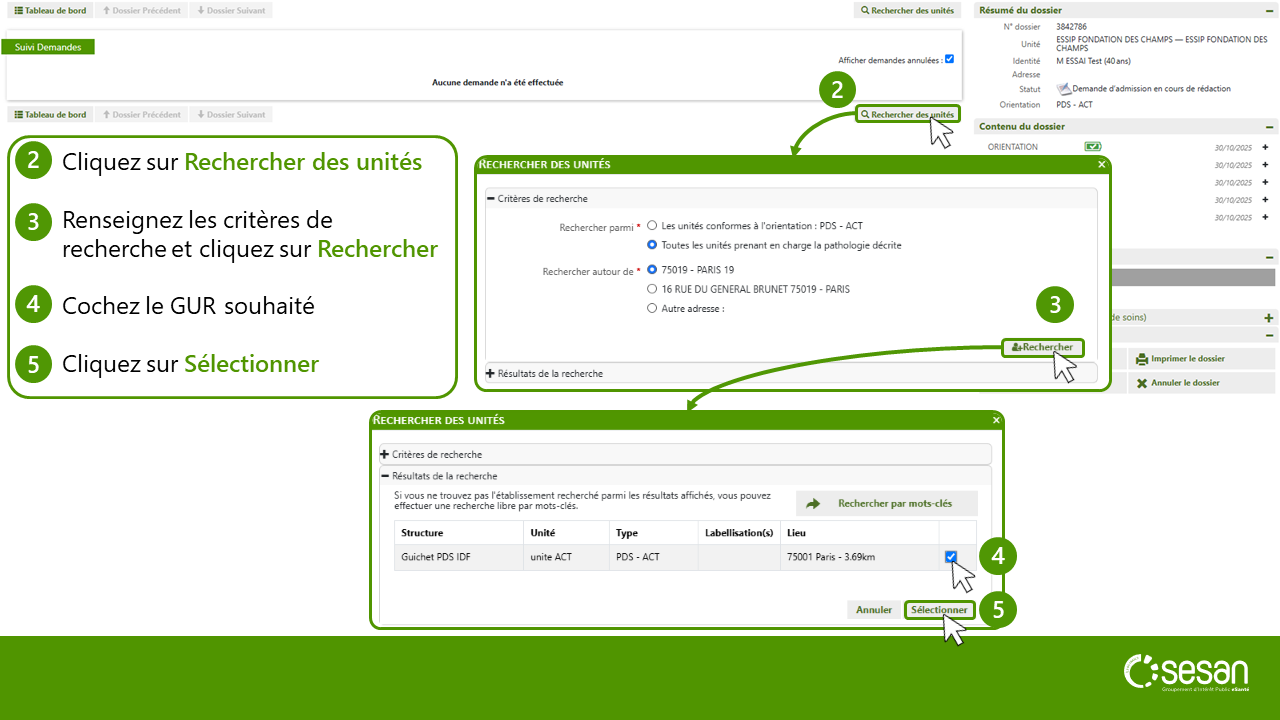Viewport: 1280px width, 720px height.
Task: Collapse the Résumé du dossier panel
Action: point(1269,10)
